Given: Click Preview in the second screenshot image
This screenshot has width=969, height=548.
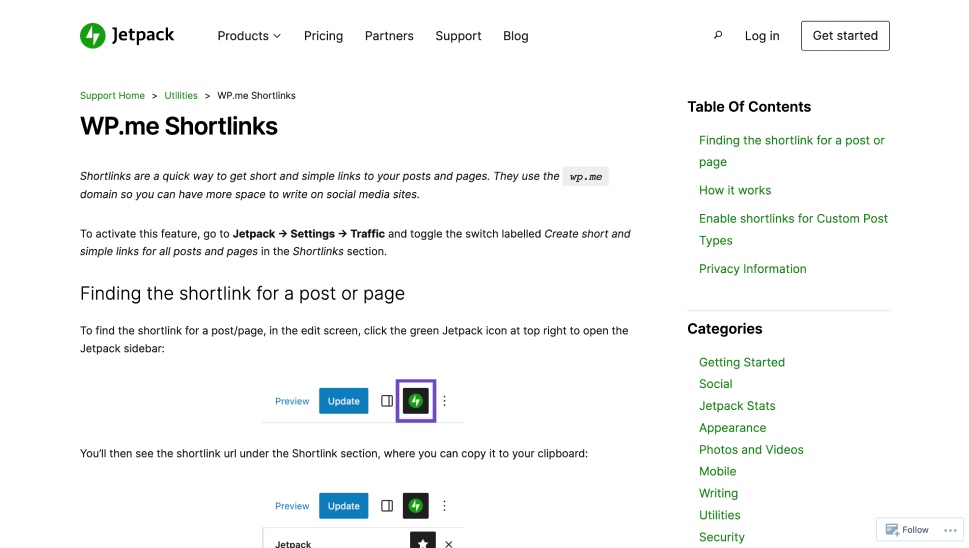Looking at the screenshot, I should tap(292, 506).
